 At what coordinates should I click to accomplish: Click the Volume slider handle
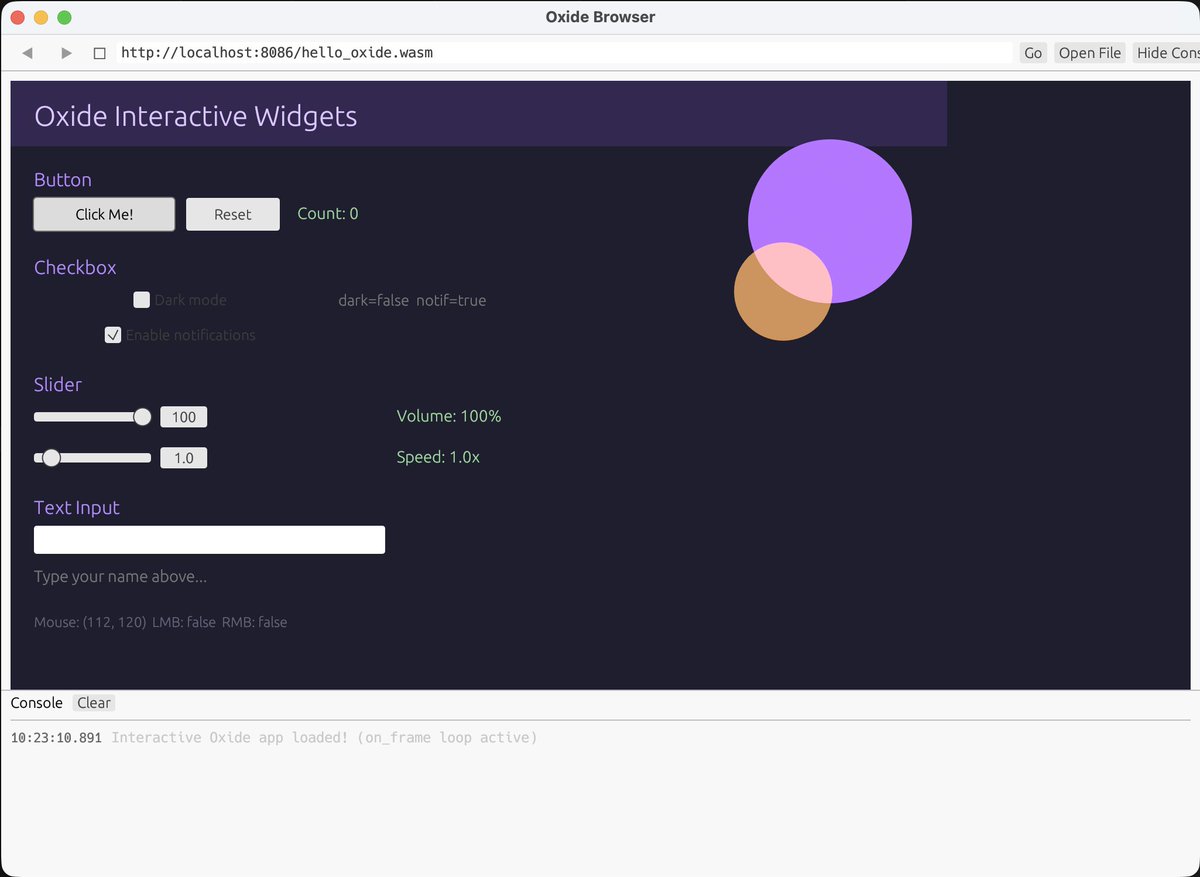coord(142,417)
